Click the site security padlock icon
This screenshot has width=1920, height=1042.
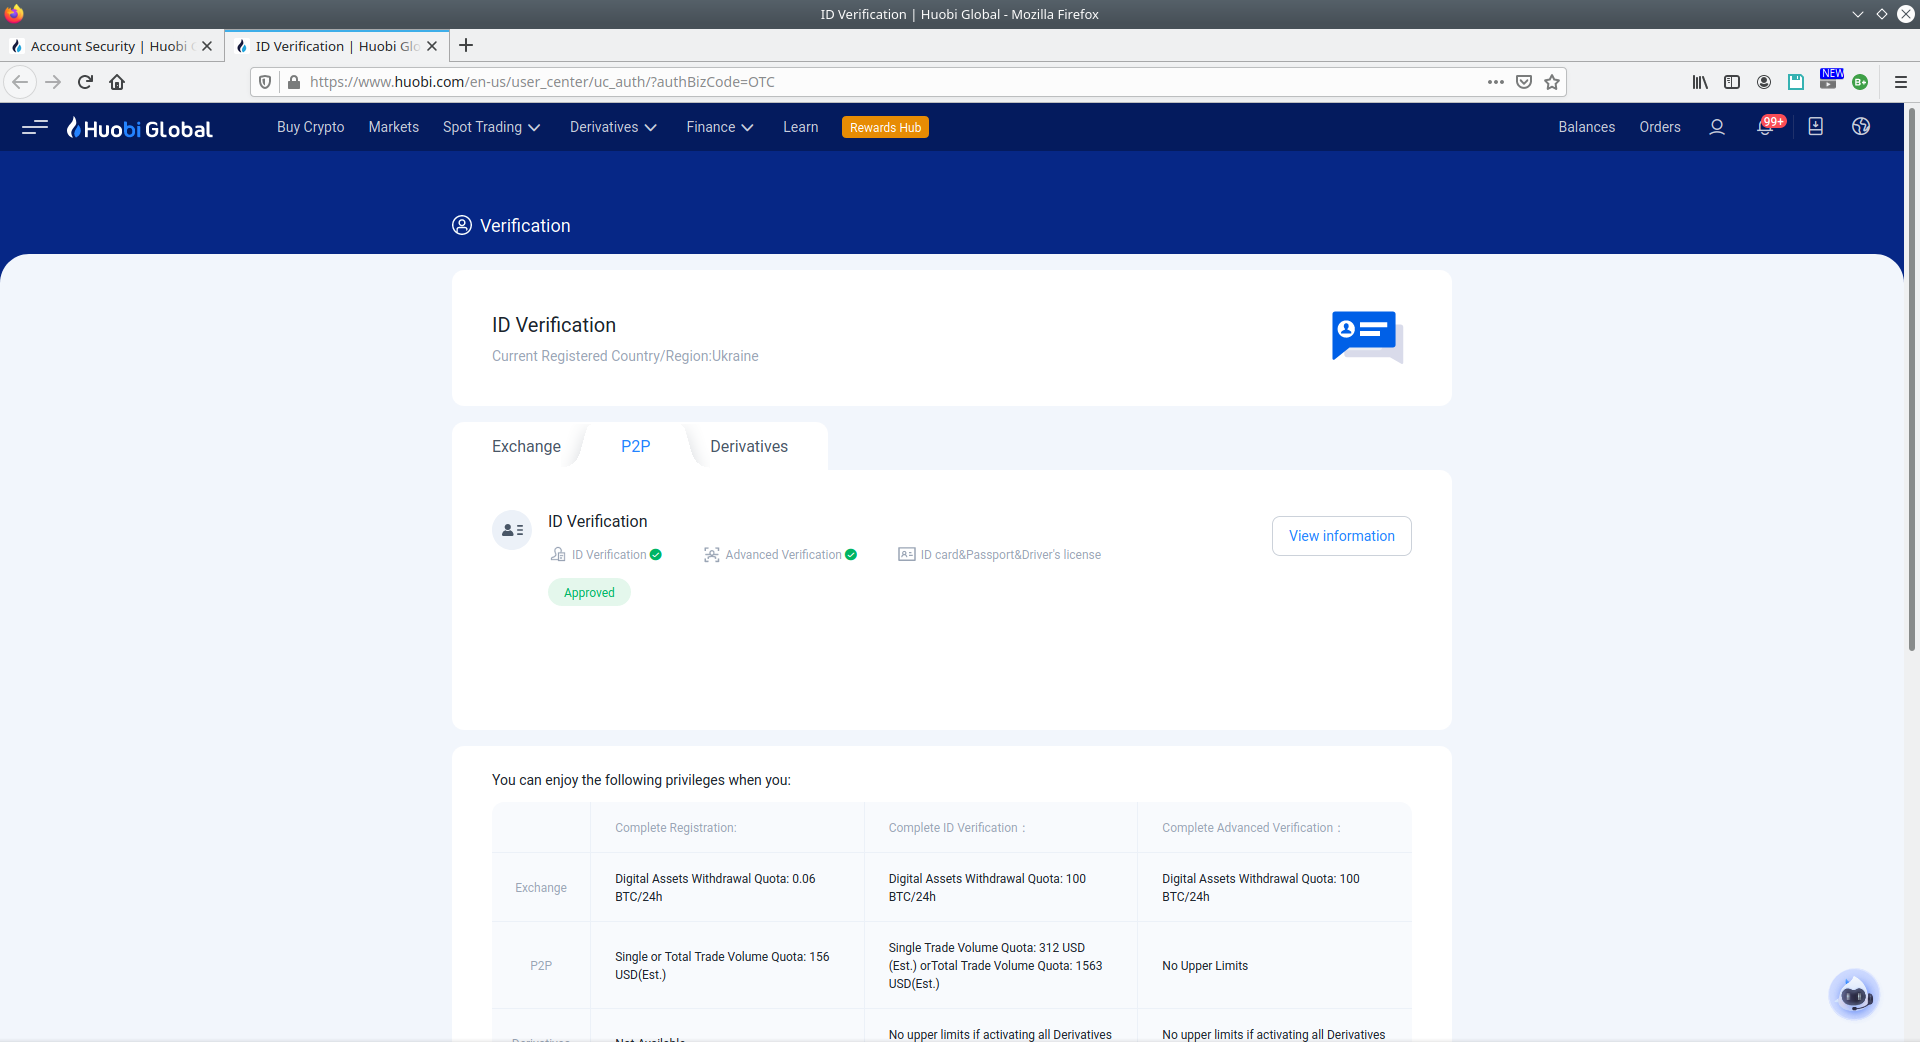point(294,82)
